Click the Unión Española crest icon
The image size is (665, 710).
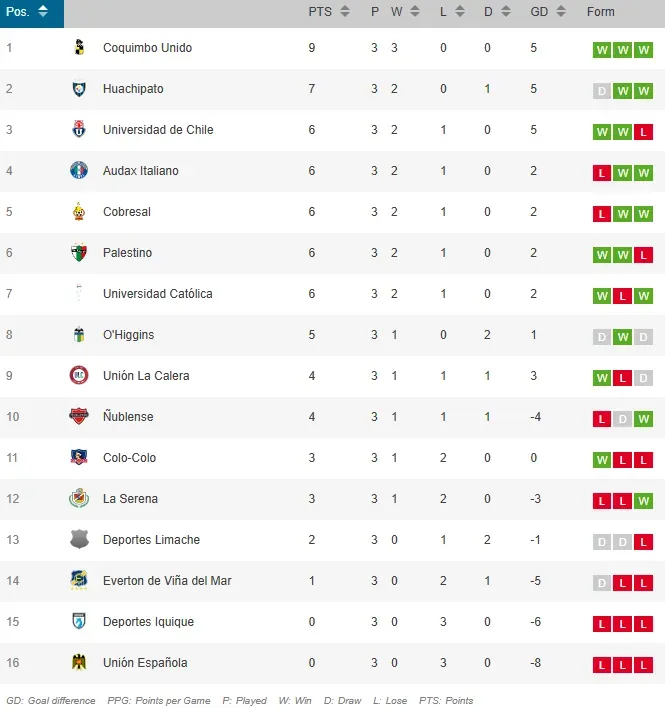79,663
